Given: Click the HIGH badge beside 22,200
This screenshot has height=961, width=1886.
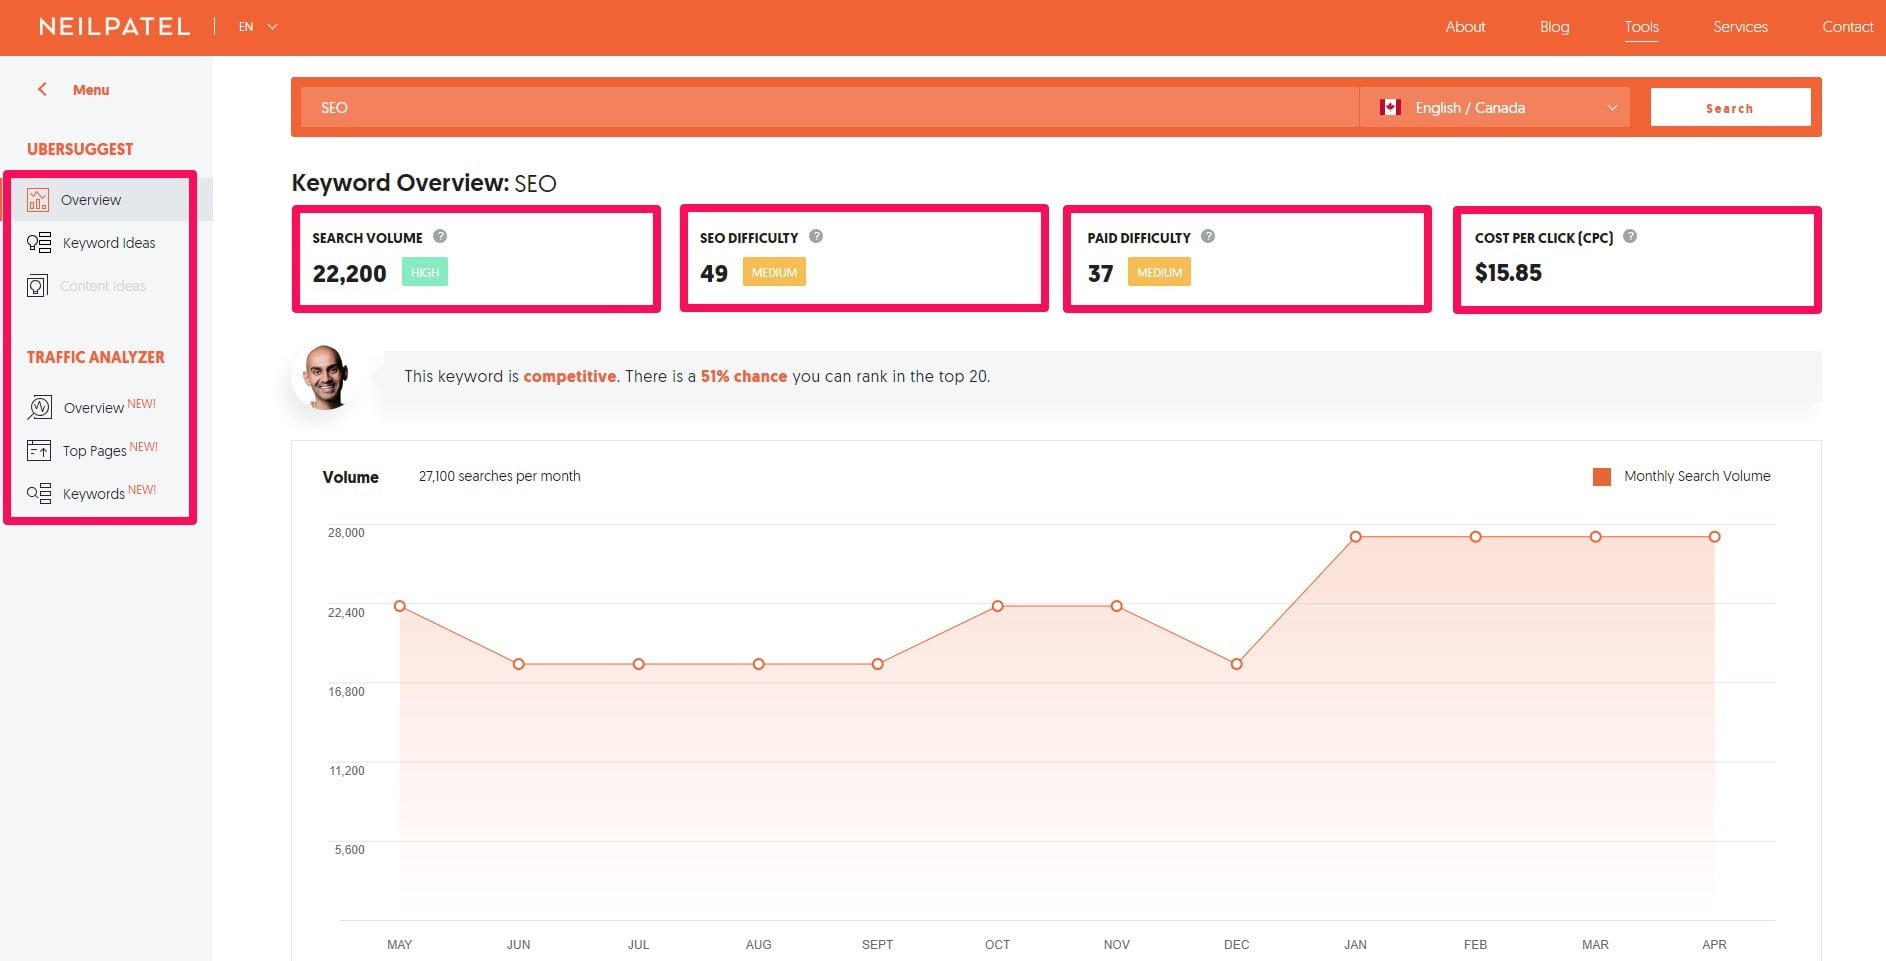Looking at the screenshot, I should point(425,272).
